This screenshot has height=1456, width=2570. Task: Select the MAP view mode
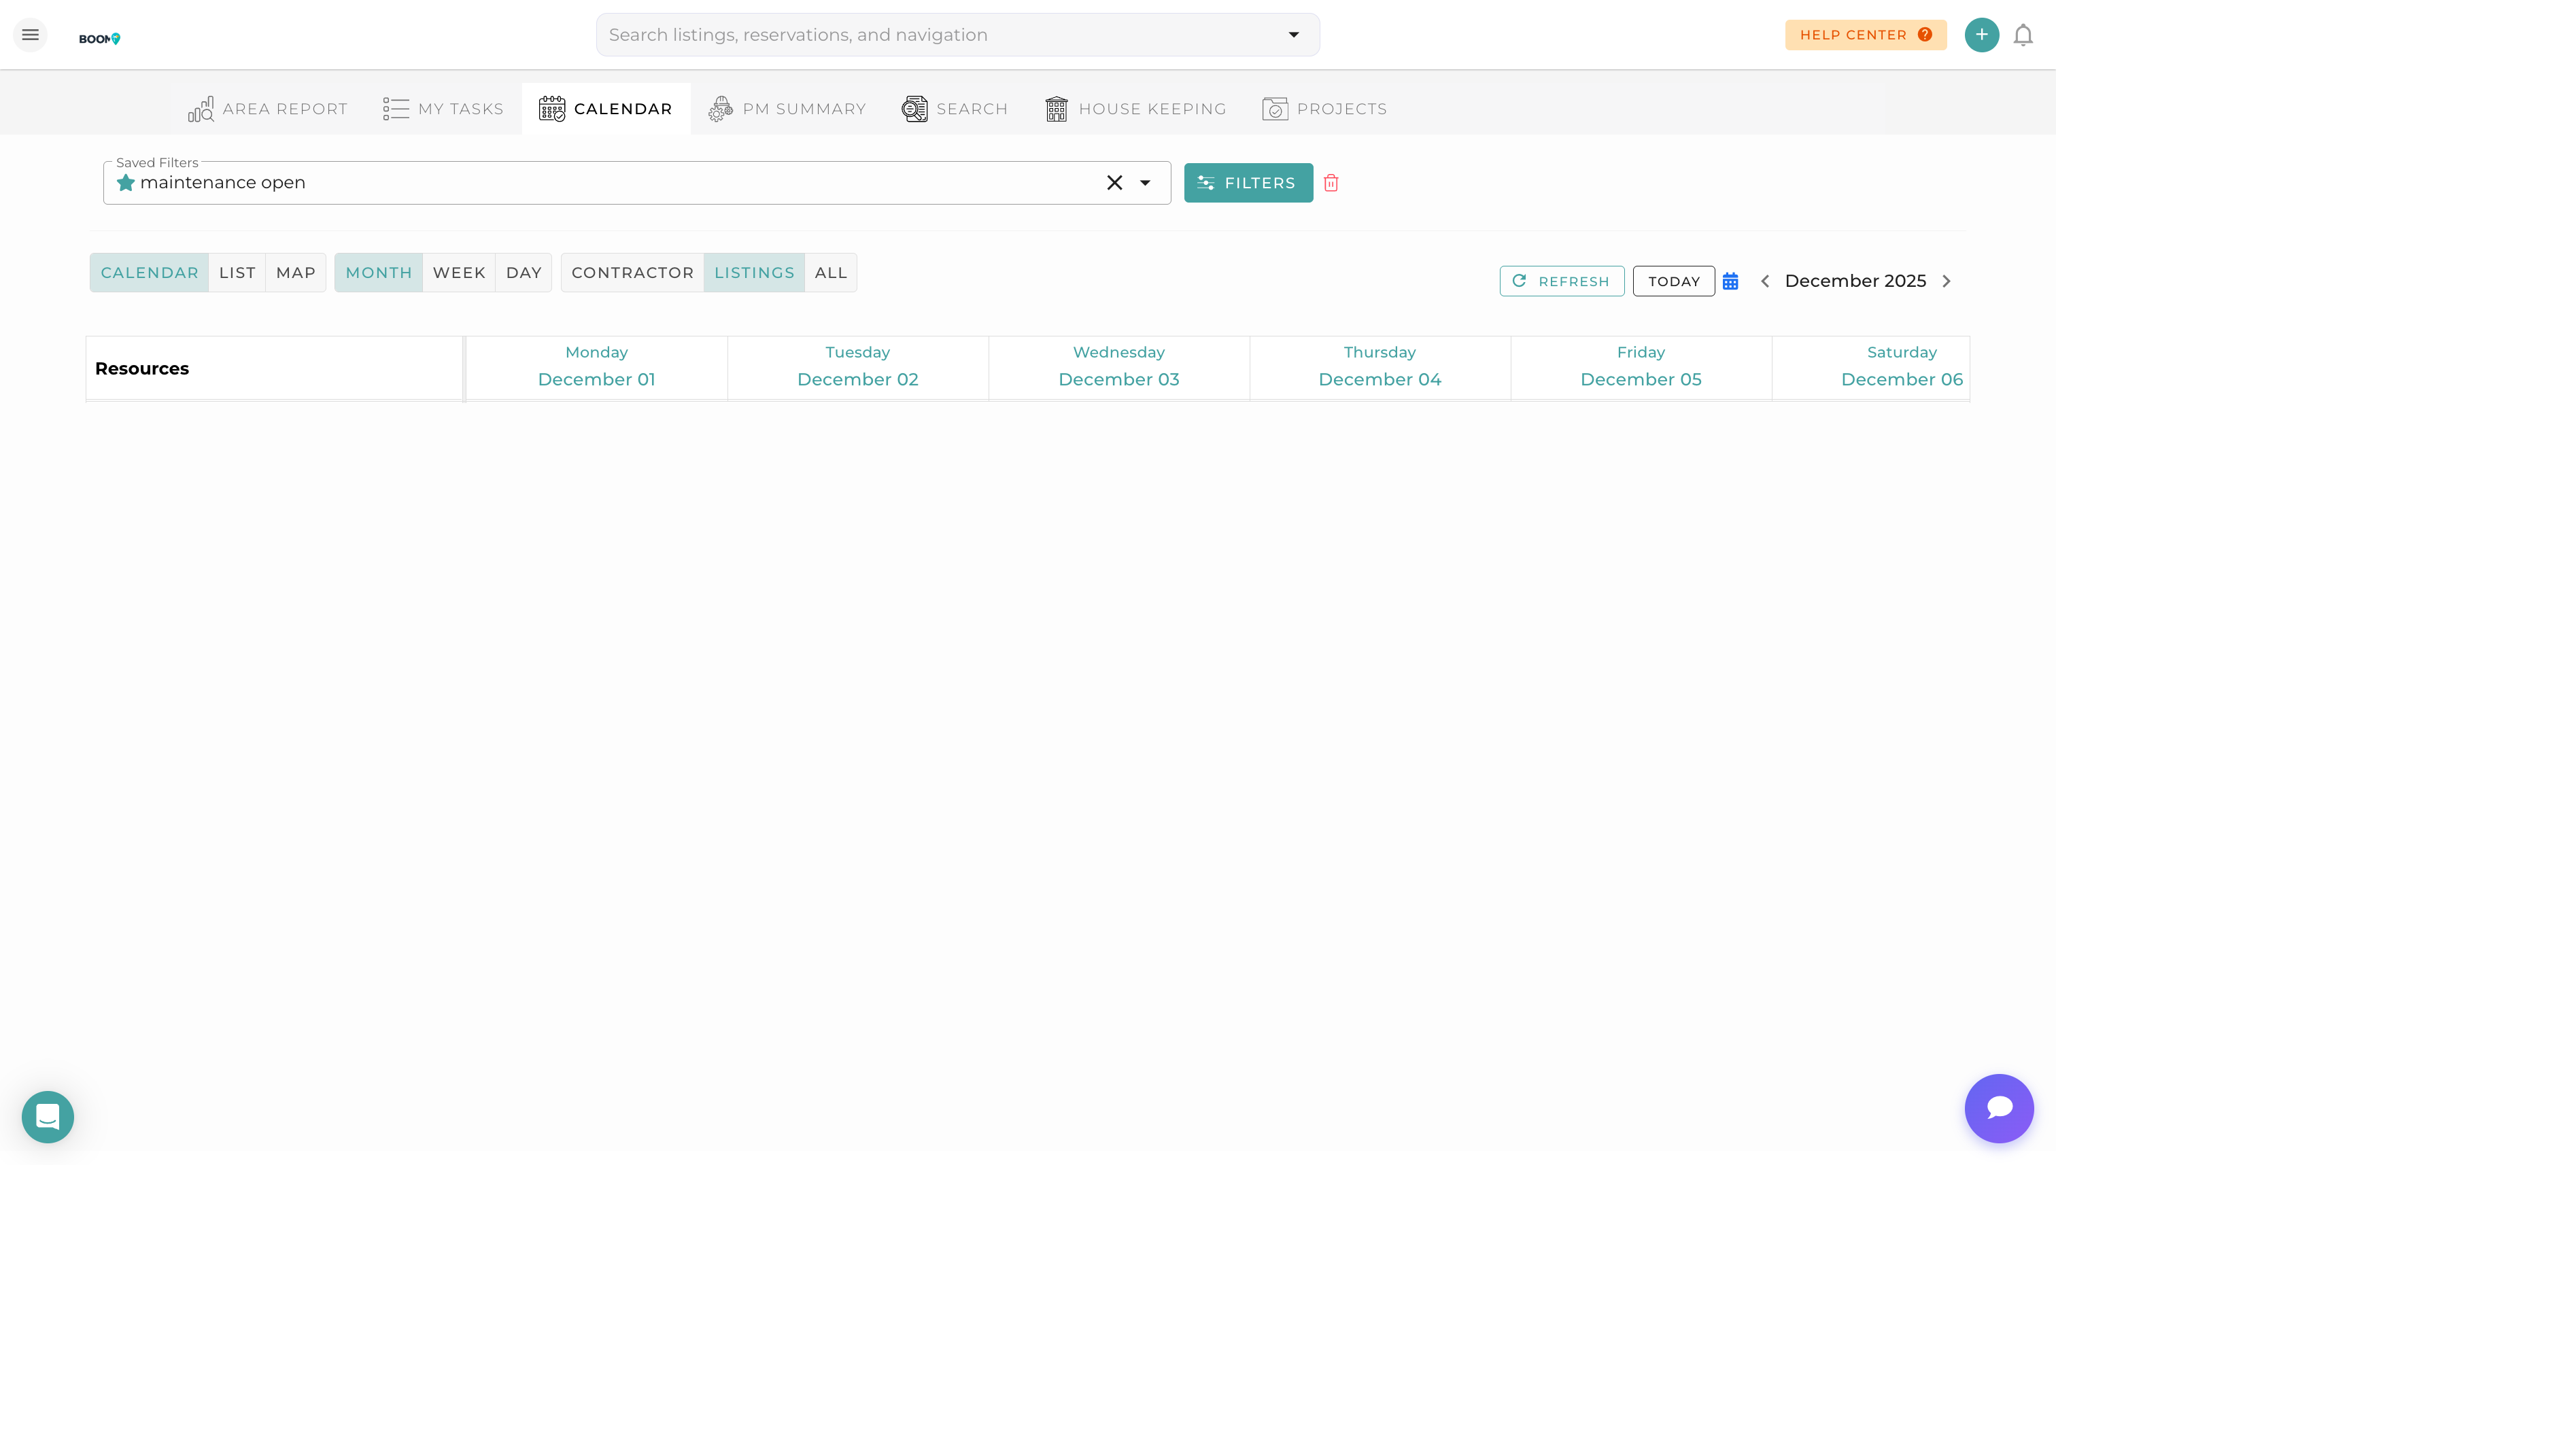point(295,272)
